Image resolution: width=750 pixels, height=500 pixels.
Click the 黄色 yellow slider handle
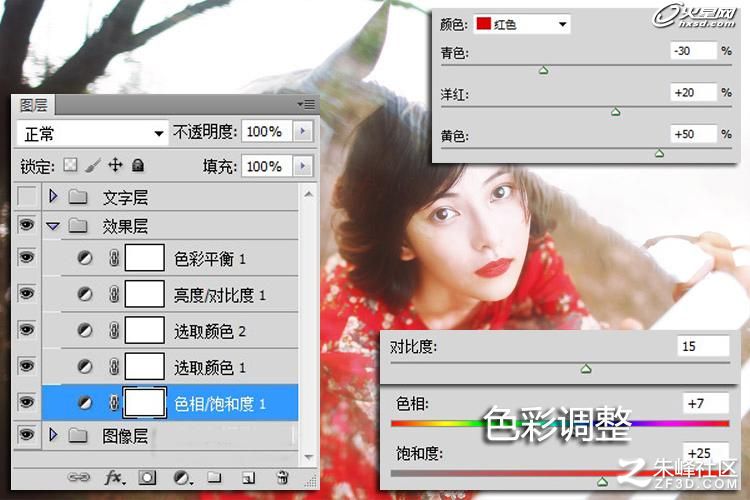click(659, 153)
